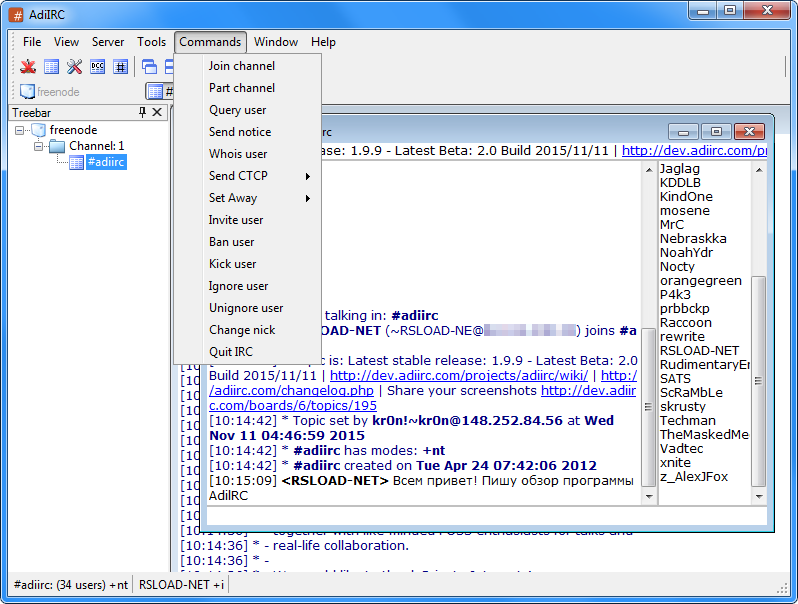Open the channel list hash icon
Image resolution: width=798 pixels, height=604 pixels.
point(121,67)
